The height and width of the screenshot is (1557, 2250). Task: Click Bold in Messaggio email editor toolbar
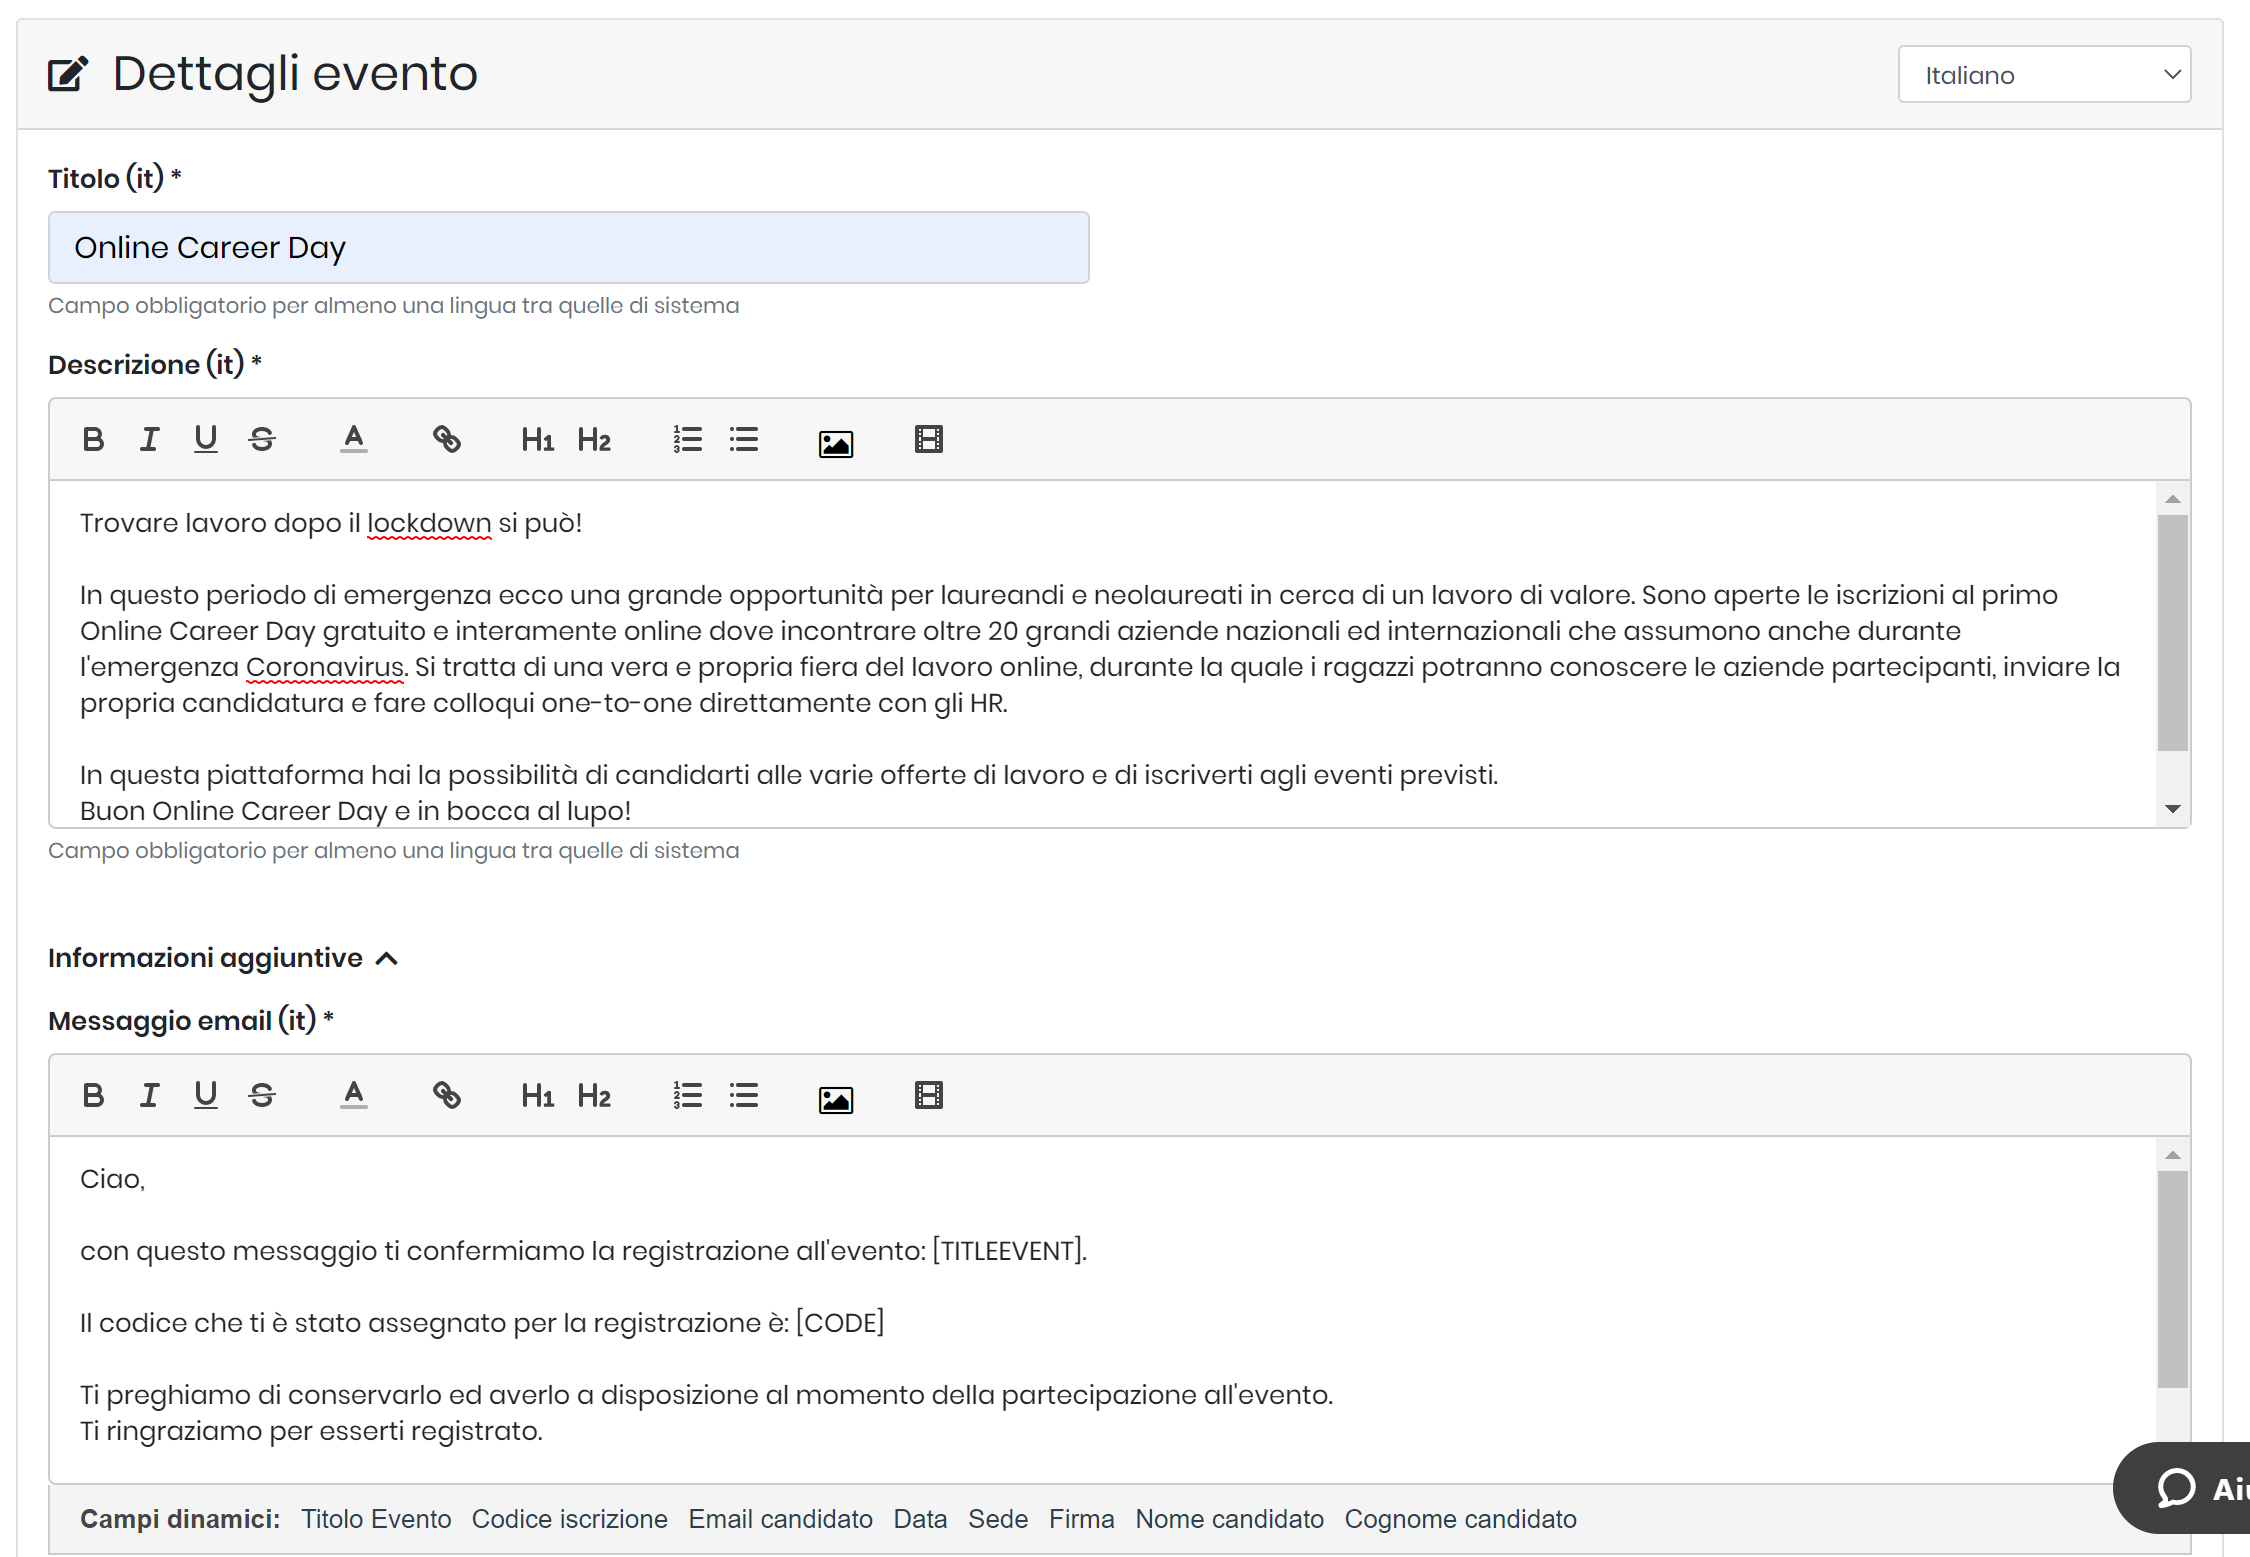[93, 1095]
